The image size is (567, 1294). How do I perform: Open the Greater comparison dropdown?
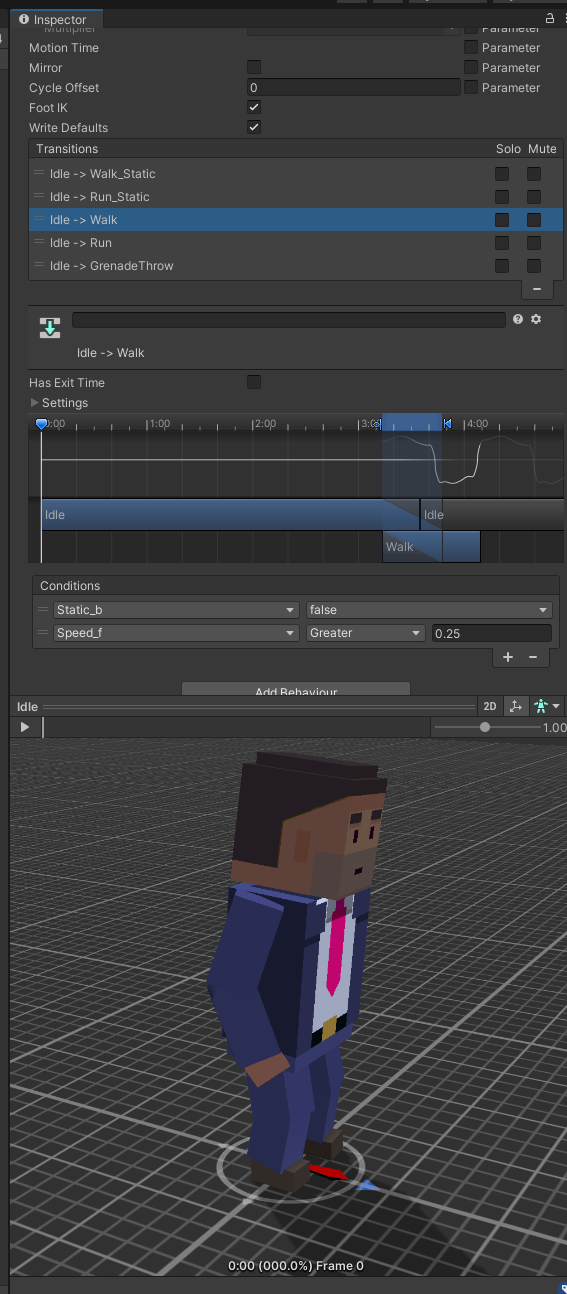click(366, 632)
